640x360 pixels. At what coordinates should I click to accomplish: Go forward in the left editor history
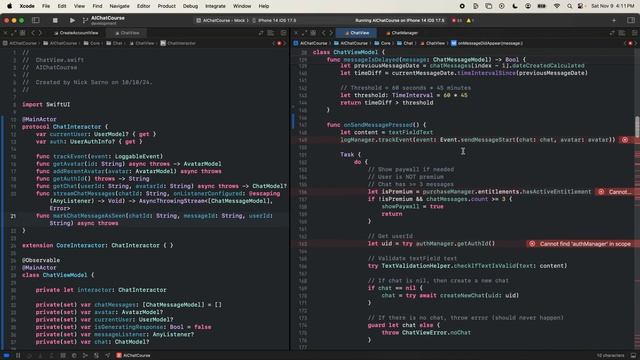(x=40, y=33)
